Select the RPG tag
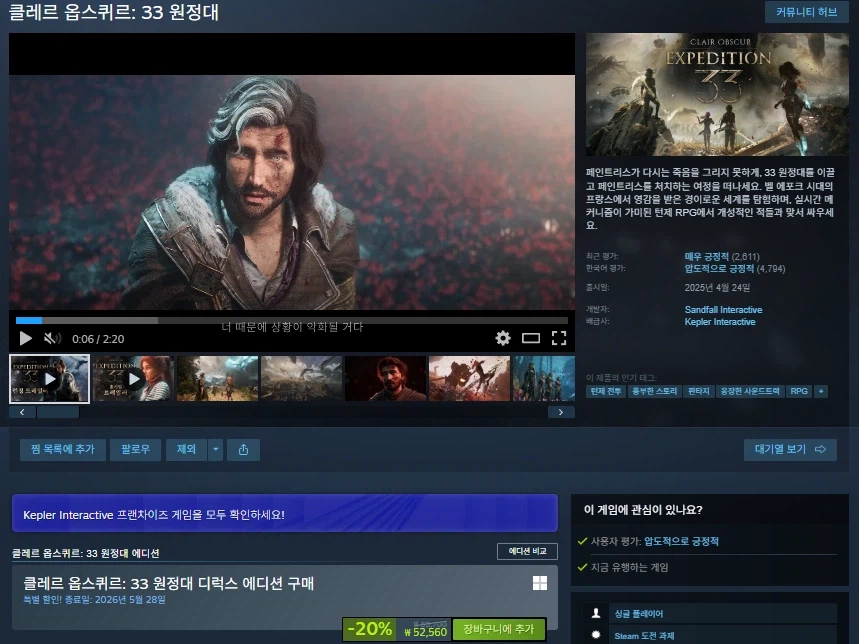The image size is (859, 644). click(799, 391)
